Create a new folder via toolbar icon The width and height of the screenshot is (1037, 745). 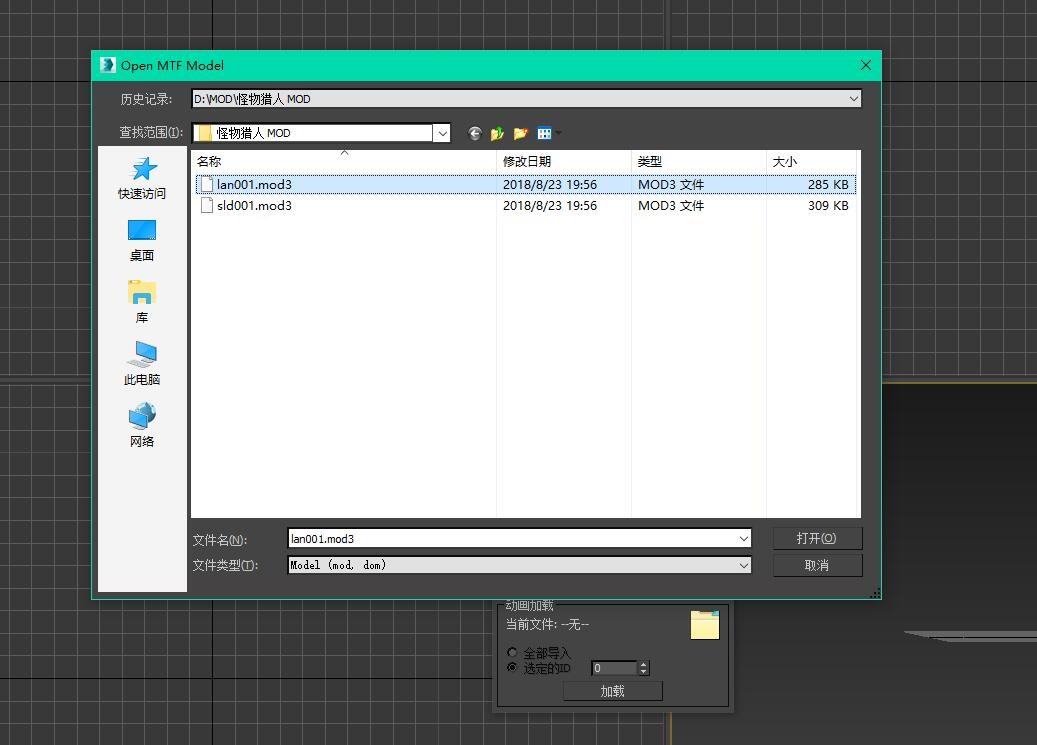[x=521, y=133]
